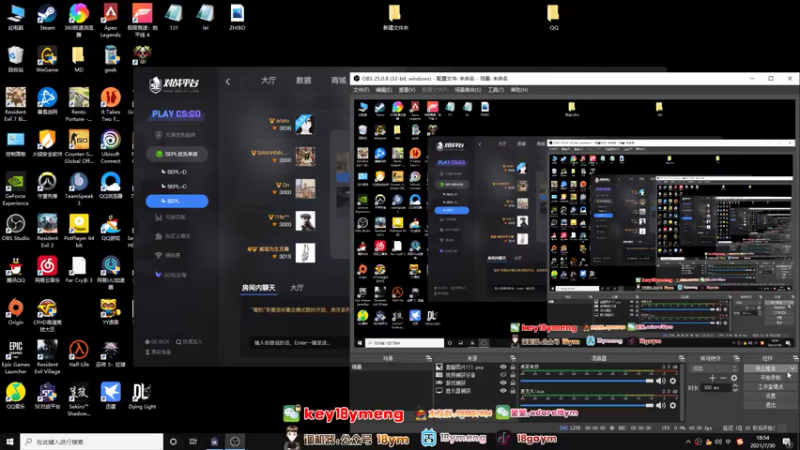
Task: Toggle the video capture device source lock
Action: tap(513, 374)
